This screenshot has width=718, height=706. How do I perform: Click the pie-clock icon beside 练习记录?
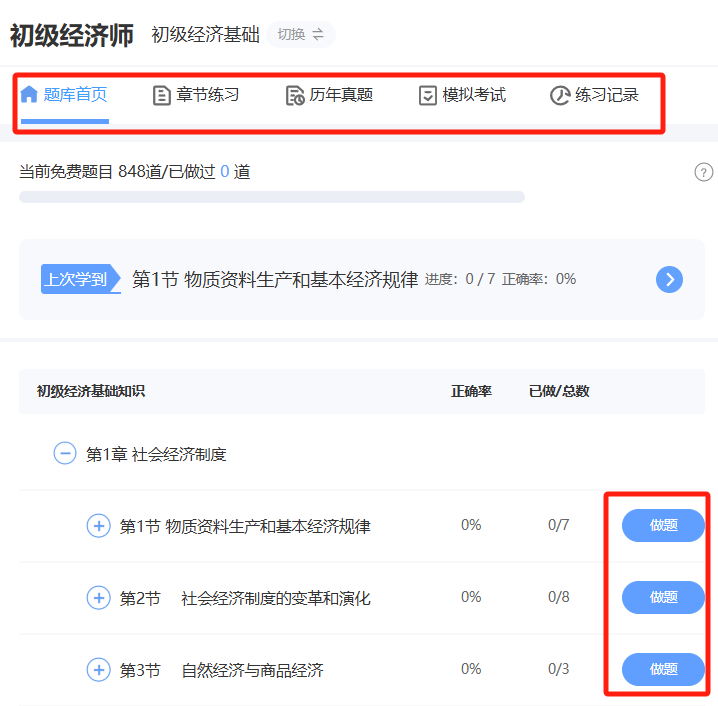point(560,96)
